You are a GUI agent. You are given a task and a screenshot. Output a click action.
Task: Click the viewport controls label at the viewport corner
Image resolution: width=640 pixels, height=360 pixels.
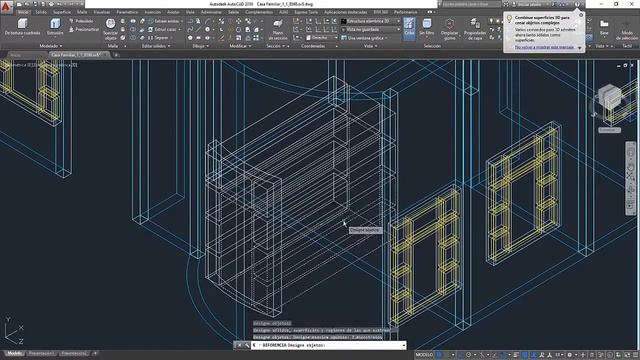(x=39, y=64)
